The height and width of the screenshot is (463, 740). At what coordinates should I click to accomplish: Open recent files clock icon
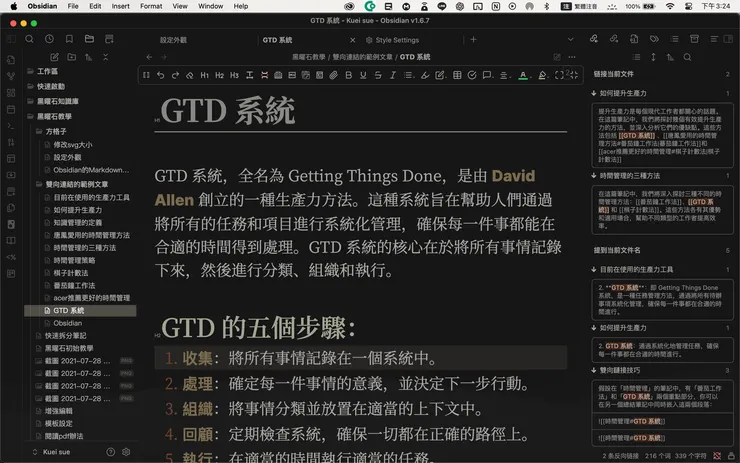coord(49,39)
